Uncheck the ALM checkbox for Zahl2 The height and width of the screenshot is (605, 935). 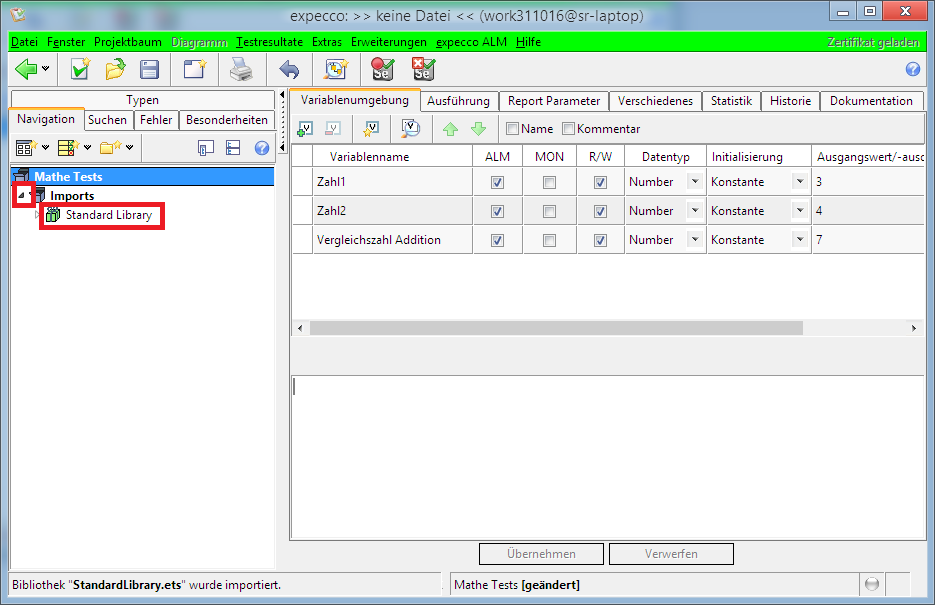coord(497,211)
